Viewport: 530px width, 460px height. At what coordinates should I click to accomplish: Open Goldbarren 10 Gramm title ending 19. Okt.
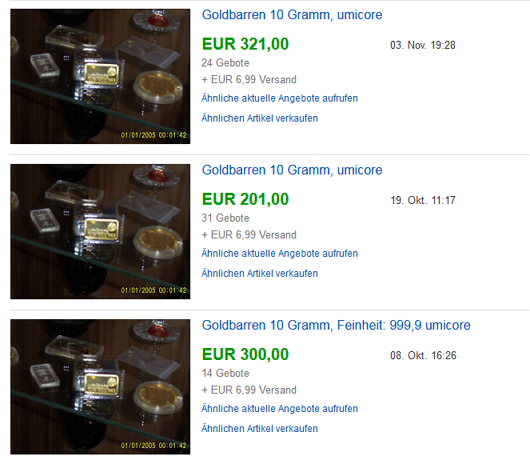coord(292,170)
